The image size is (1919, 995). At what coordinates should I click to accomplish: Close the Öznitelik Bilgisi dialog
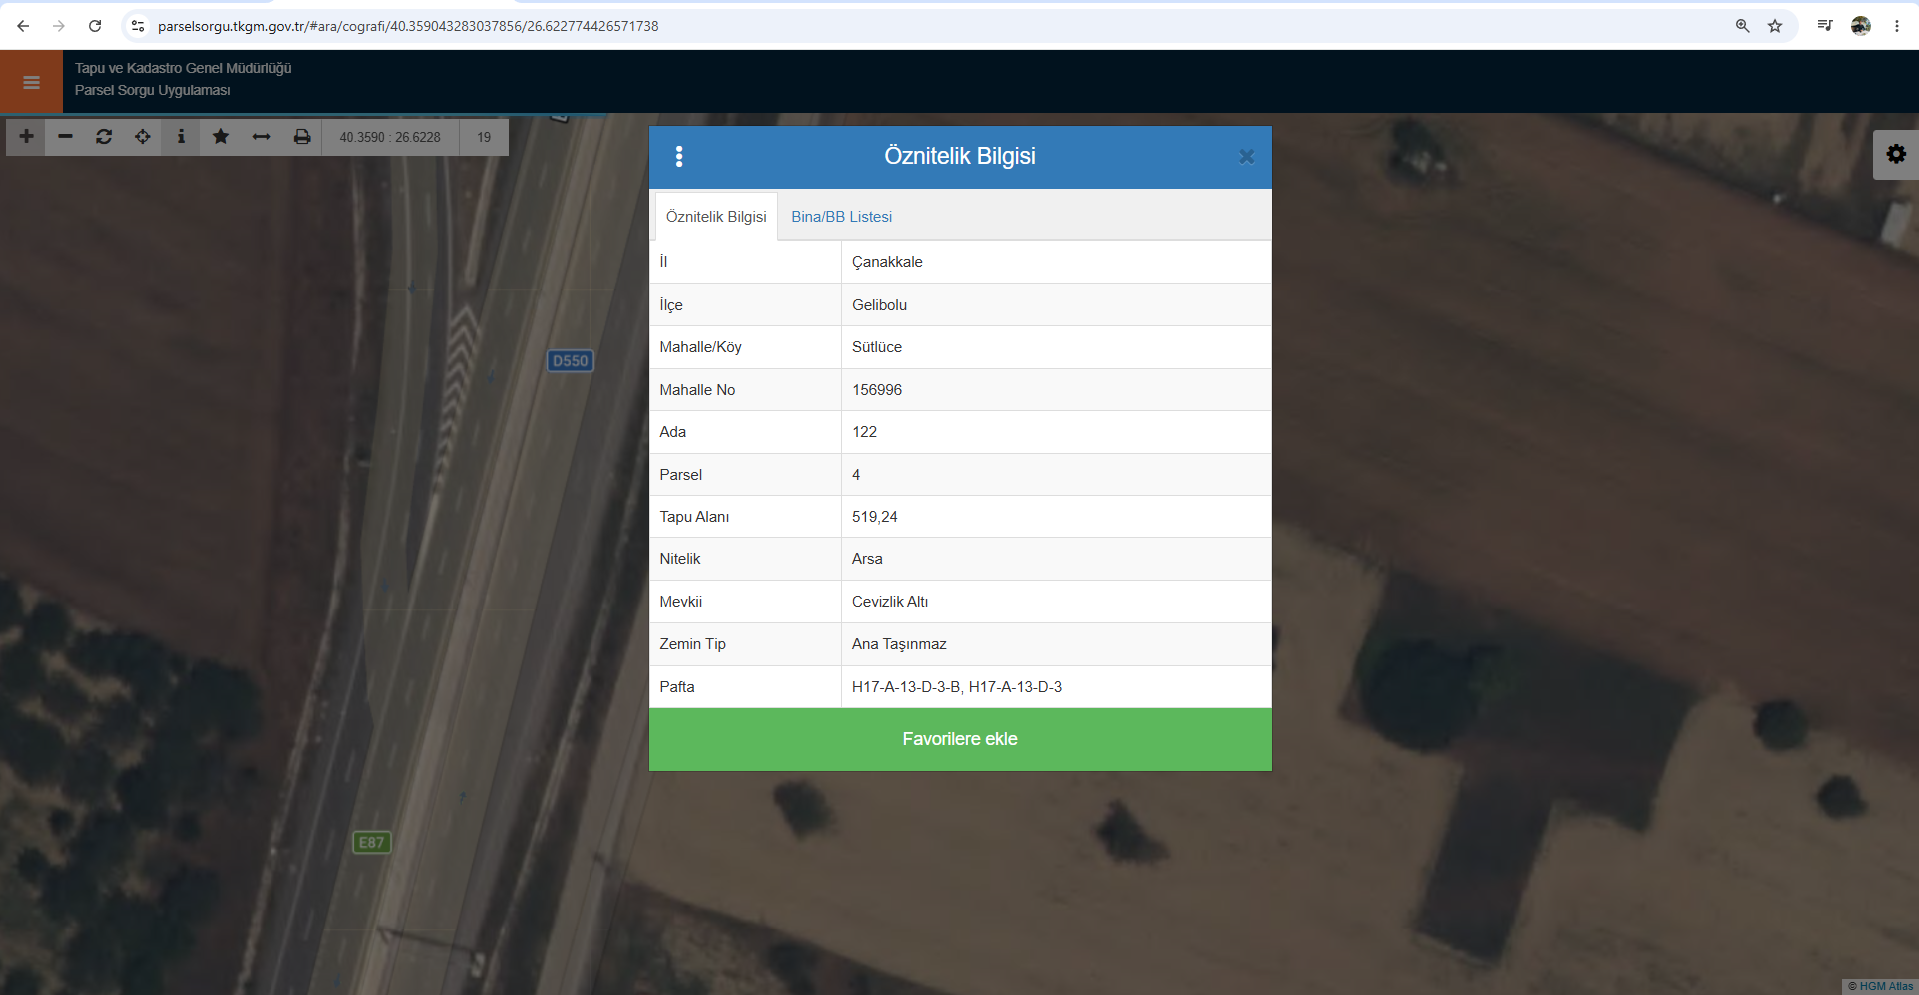(1246, 156)
